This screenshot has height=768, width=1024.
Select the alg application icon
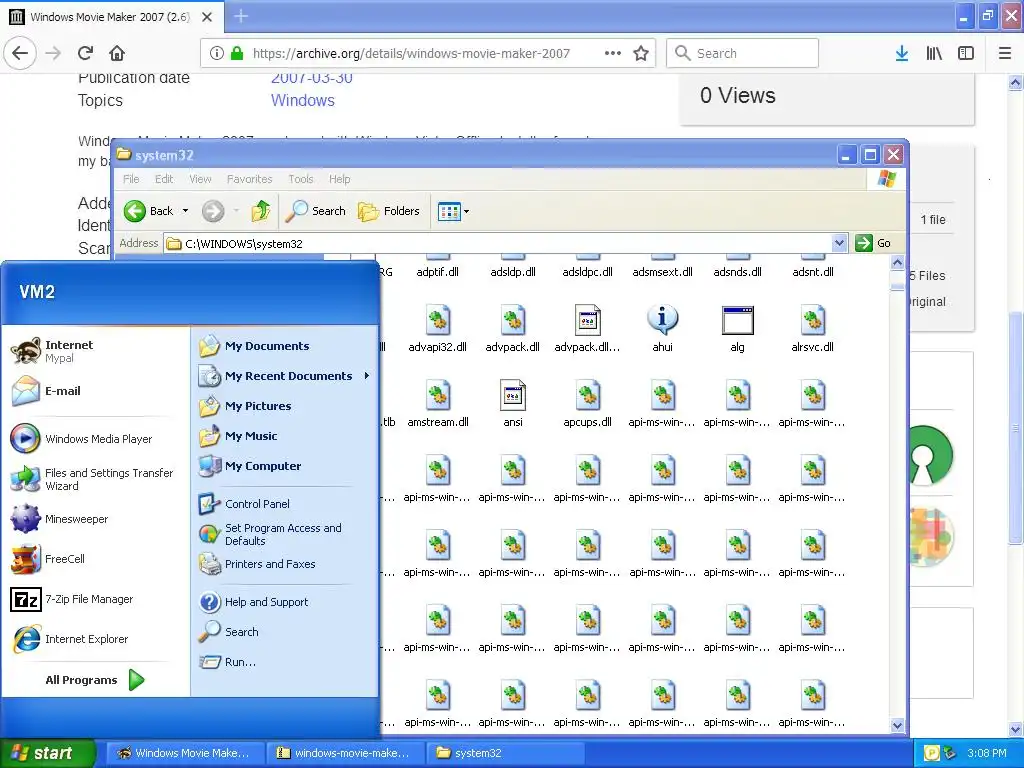pyautogui.click(x=737, y=321)
